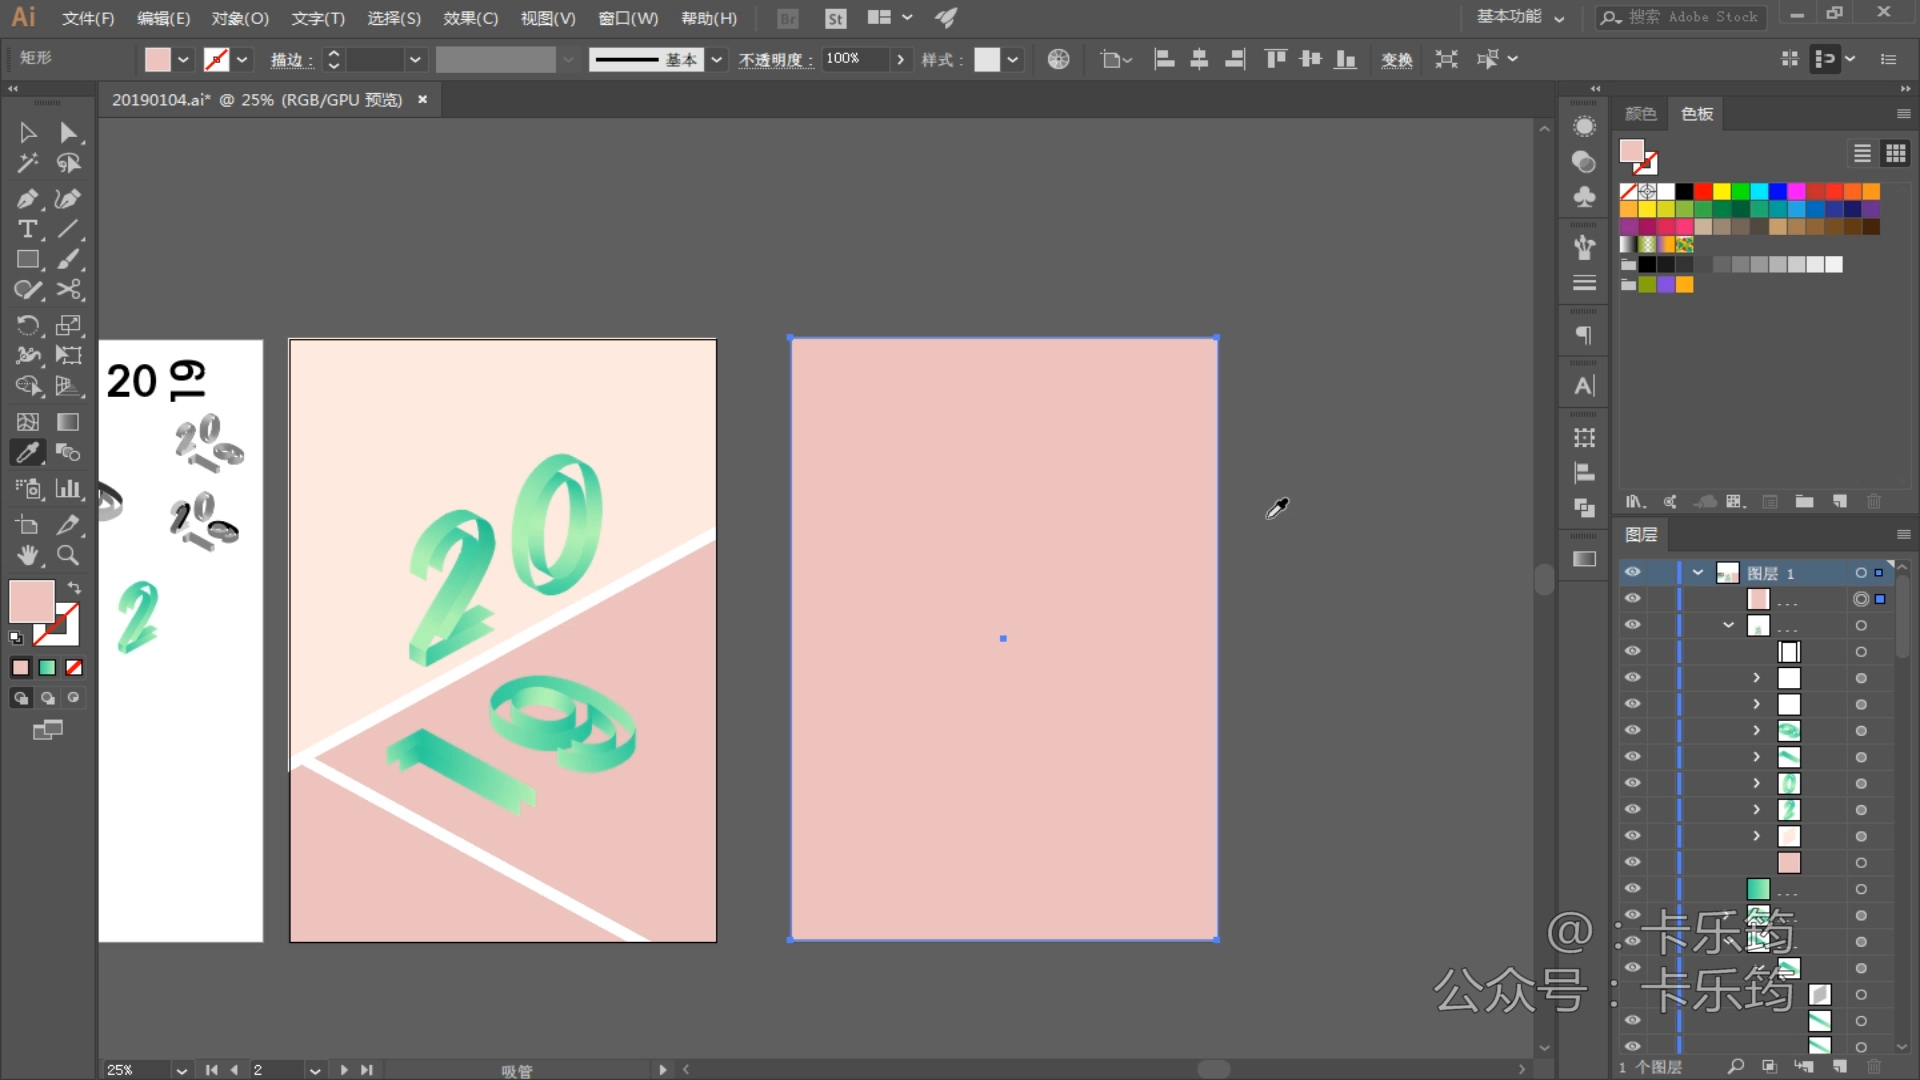Open the 效果(C) menu

tap(471, 18)
